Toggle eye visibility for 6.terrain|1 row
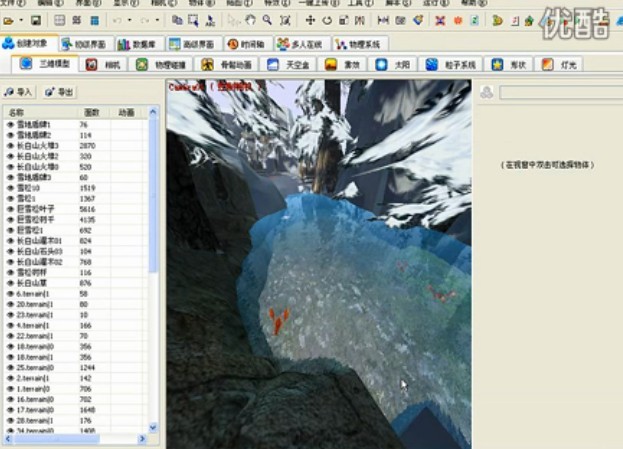 [11, 294]
